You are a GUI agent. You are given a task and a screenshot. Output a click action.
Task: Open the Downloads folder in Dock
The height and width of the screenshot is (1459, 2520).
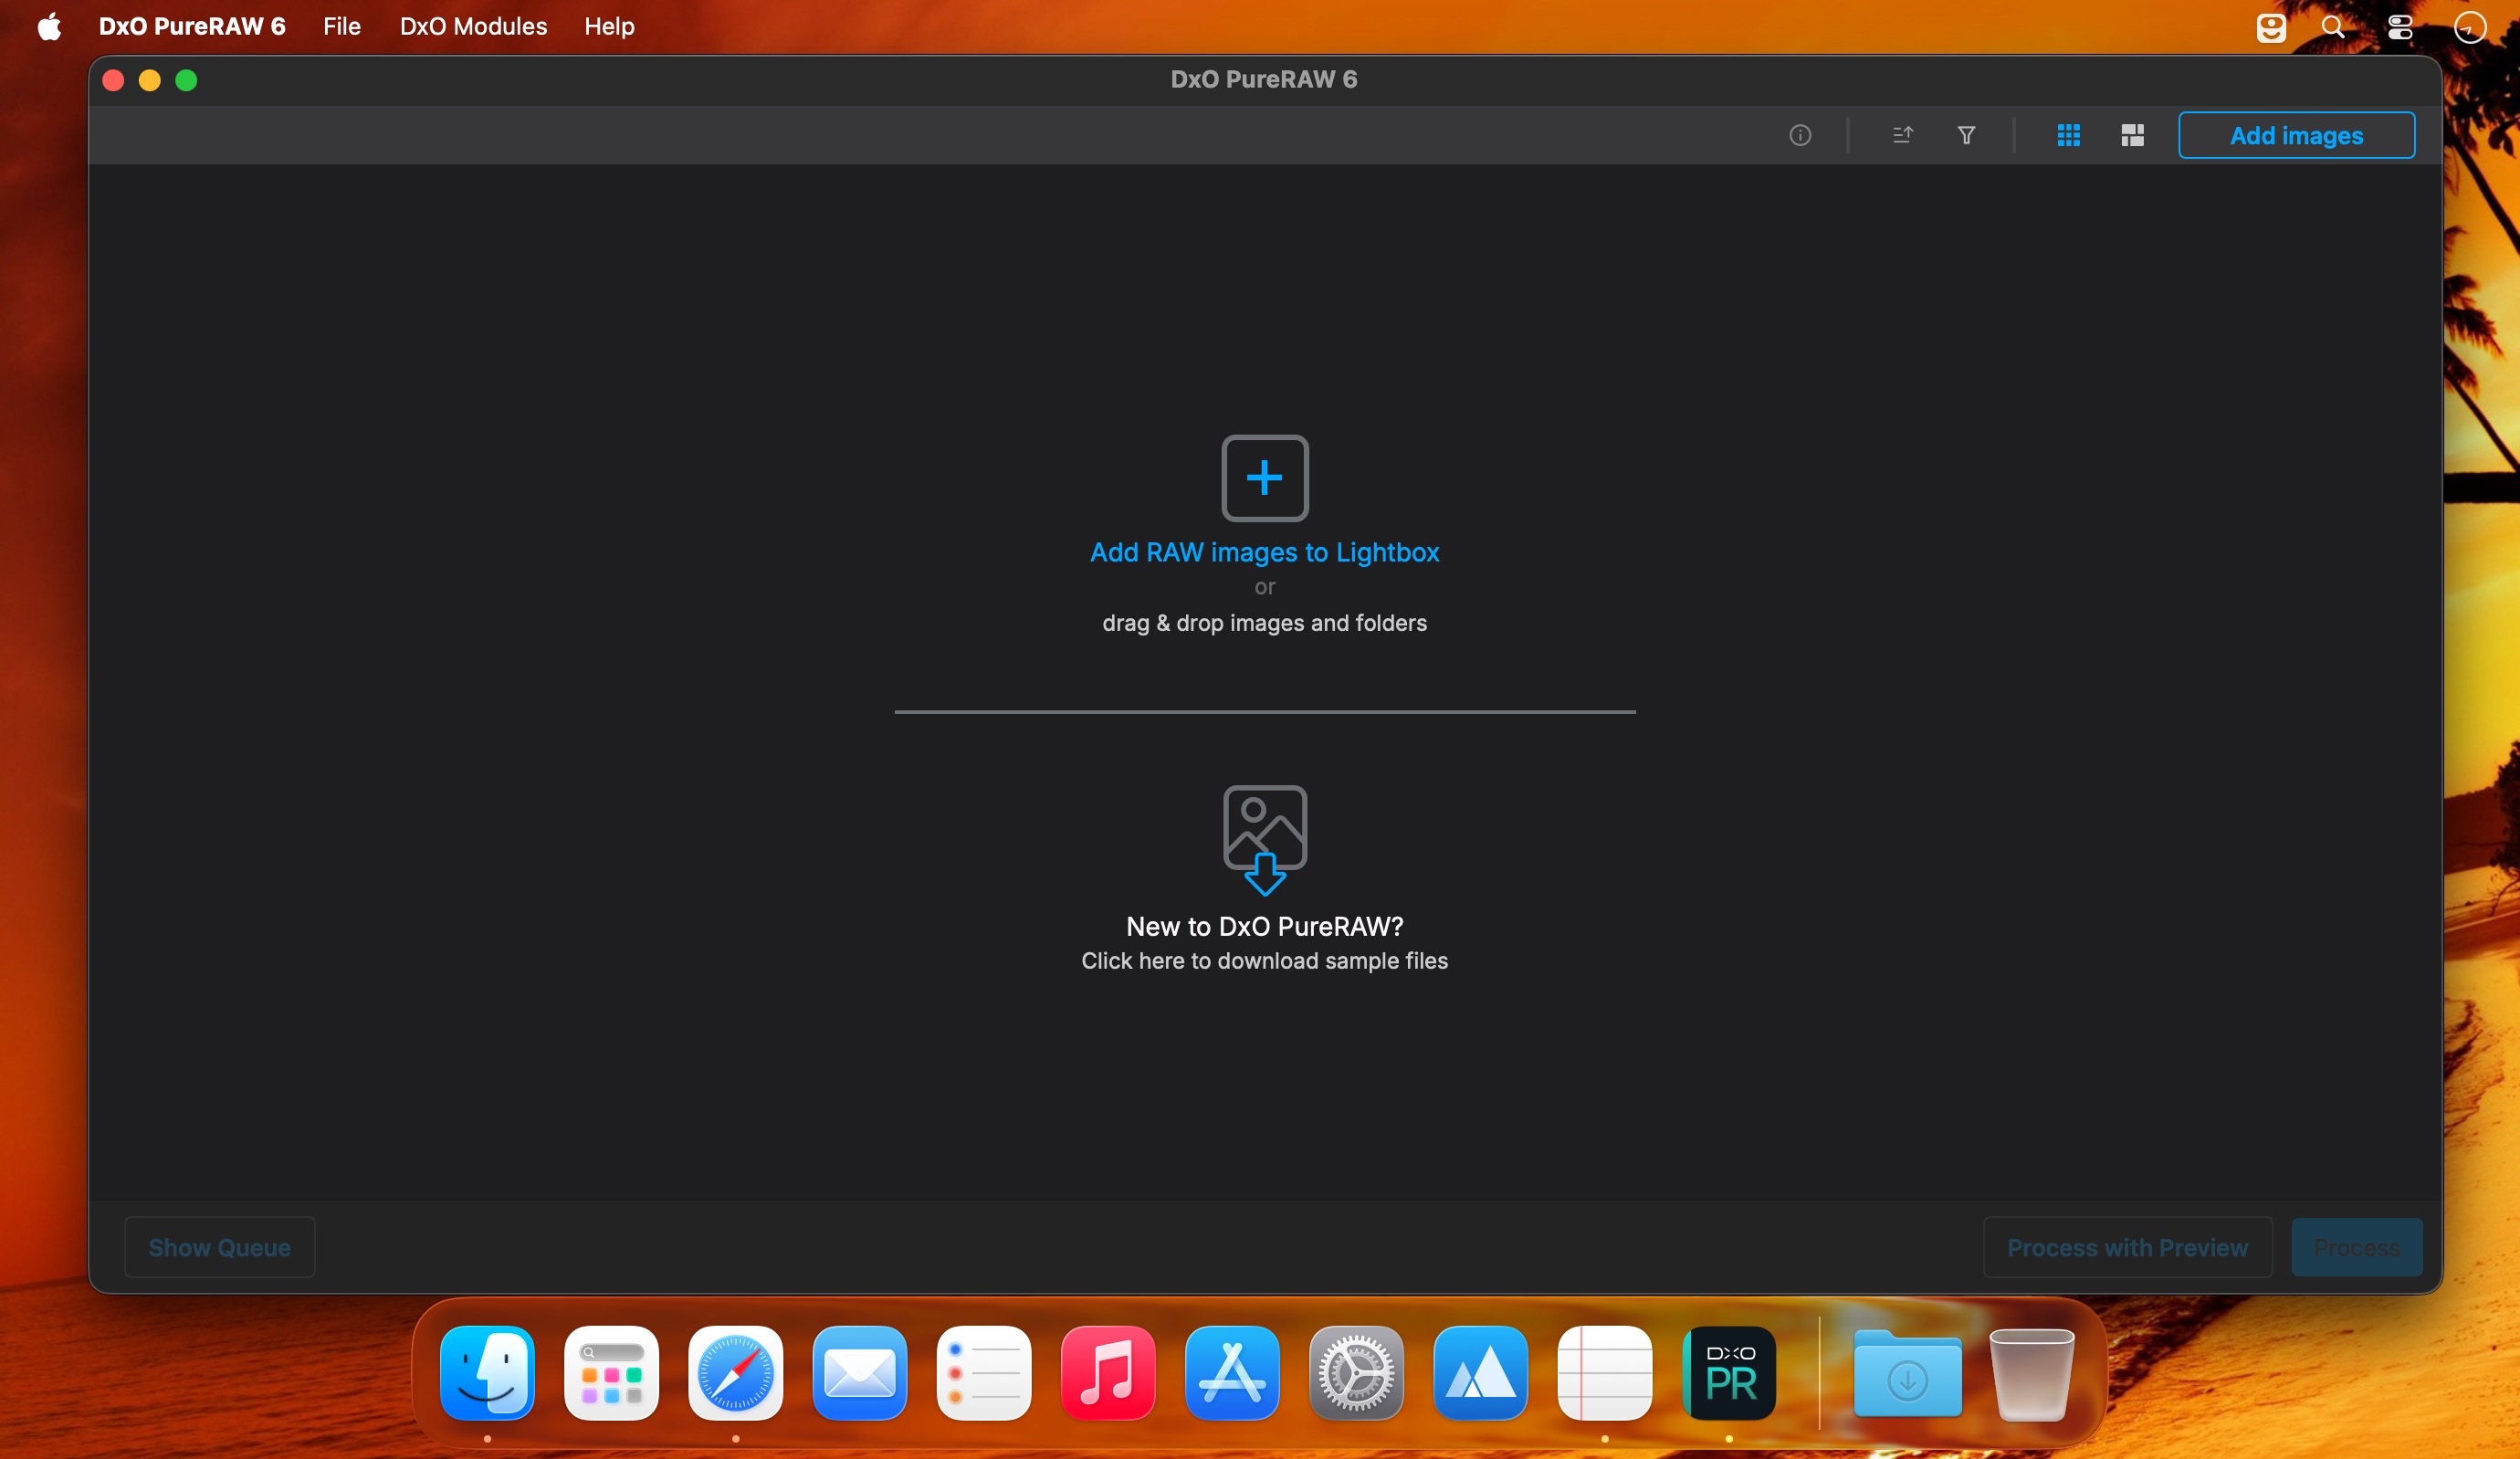coord(1907,1372)
